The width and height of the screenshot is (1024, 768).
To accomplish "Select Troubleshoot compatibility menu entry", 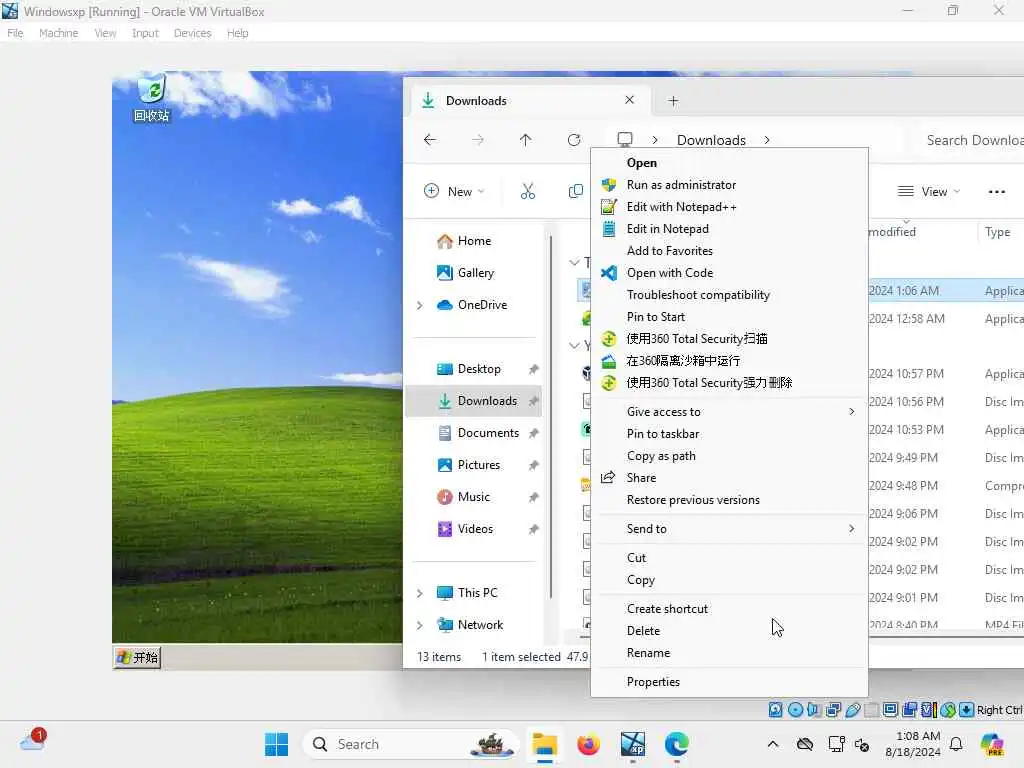I will coord(729,295).
